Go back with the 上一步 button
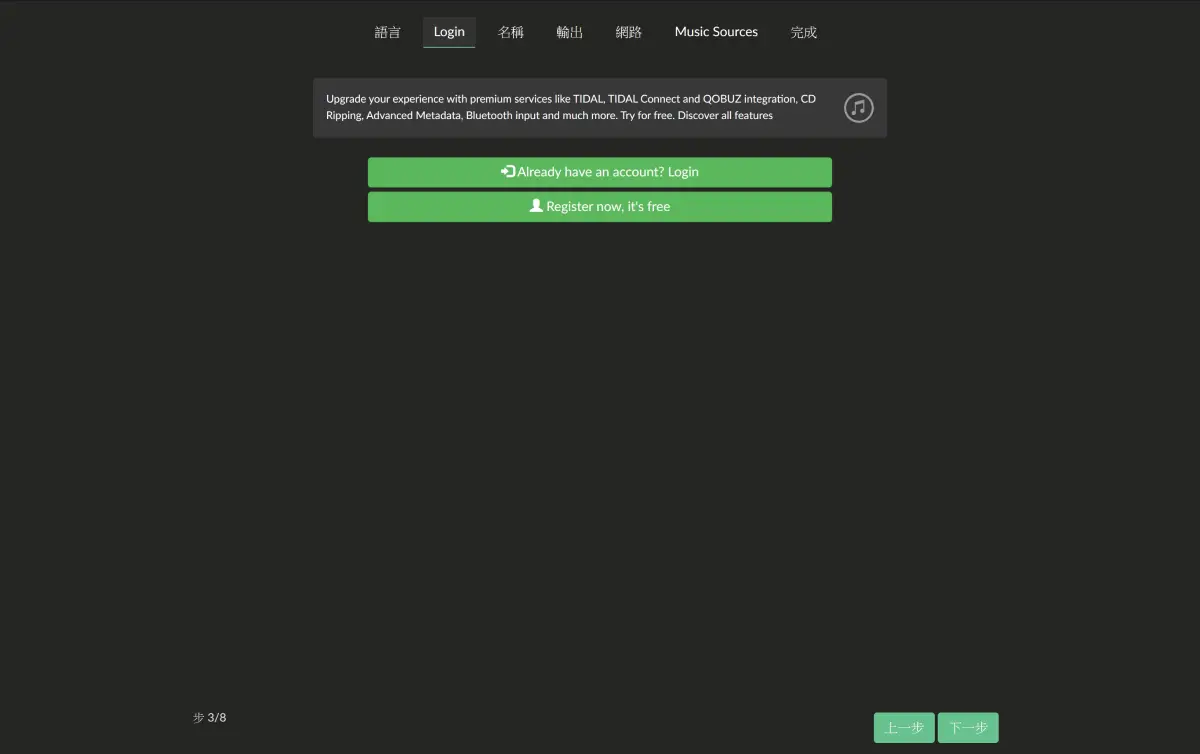1200x754 pixels. coord(904,728)
